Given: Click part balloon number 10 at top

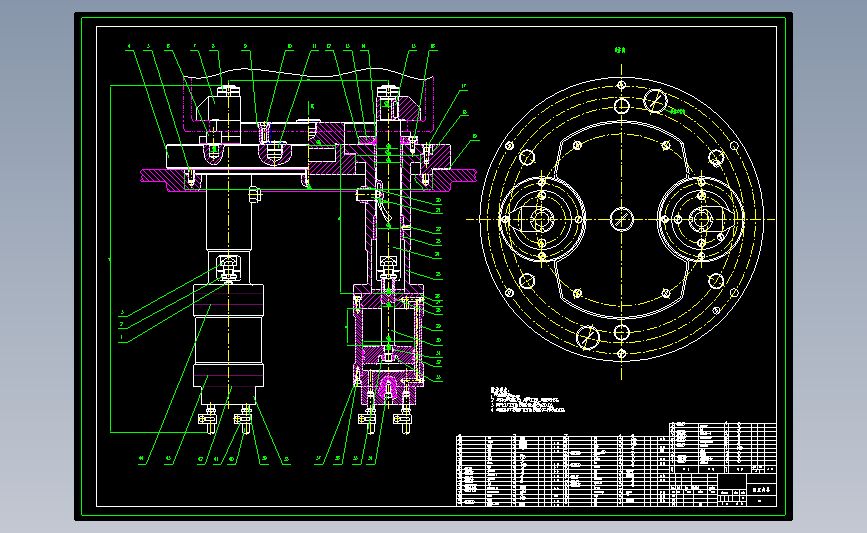Looking at the screenshot, I should point(289,47).
